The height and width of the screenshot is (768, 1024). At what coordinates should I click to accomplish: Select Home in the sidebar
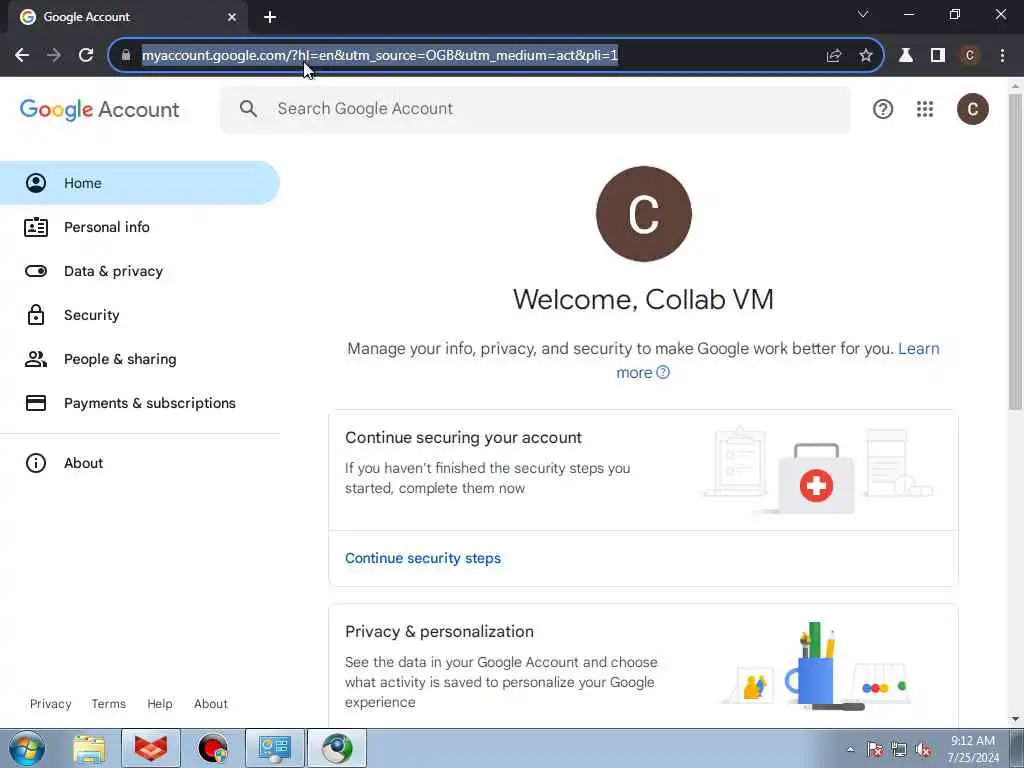(x=140, y=183)
